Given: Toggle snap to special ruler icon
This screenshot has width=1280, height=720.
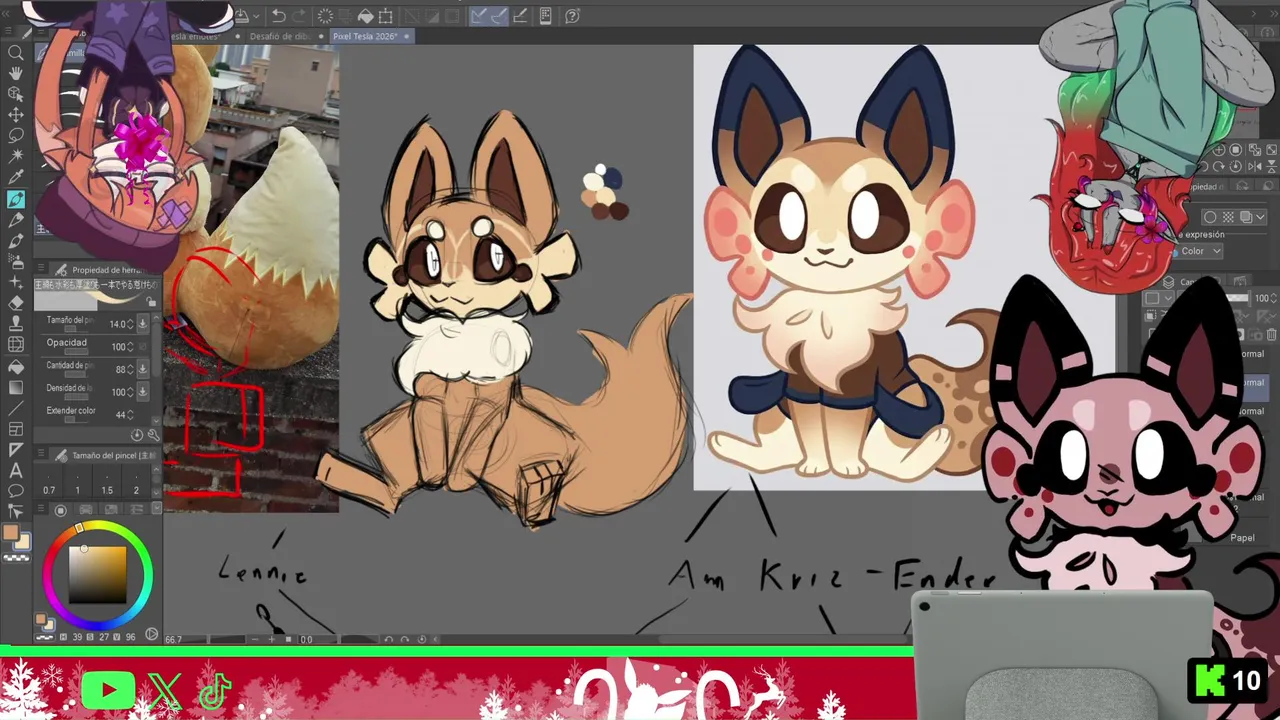Looking at the screenshot, I should 500,16.
